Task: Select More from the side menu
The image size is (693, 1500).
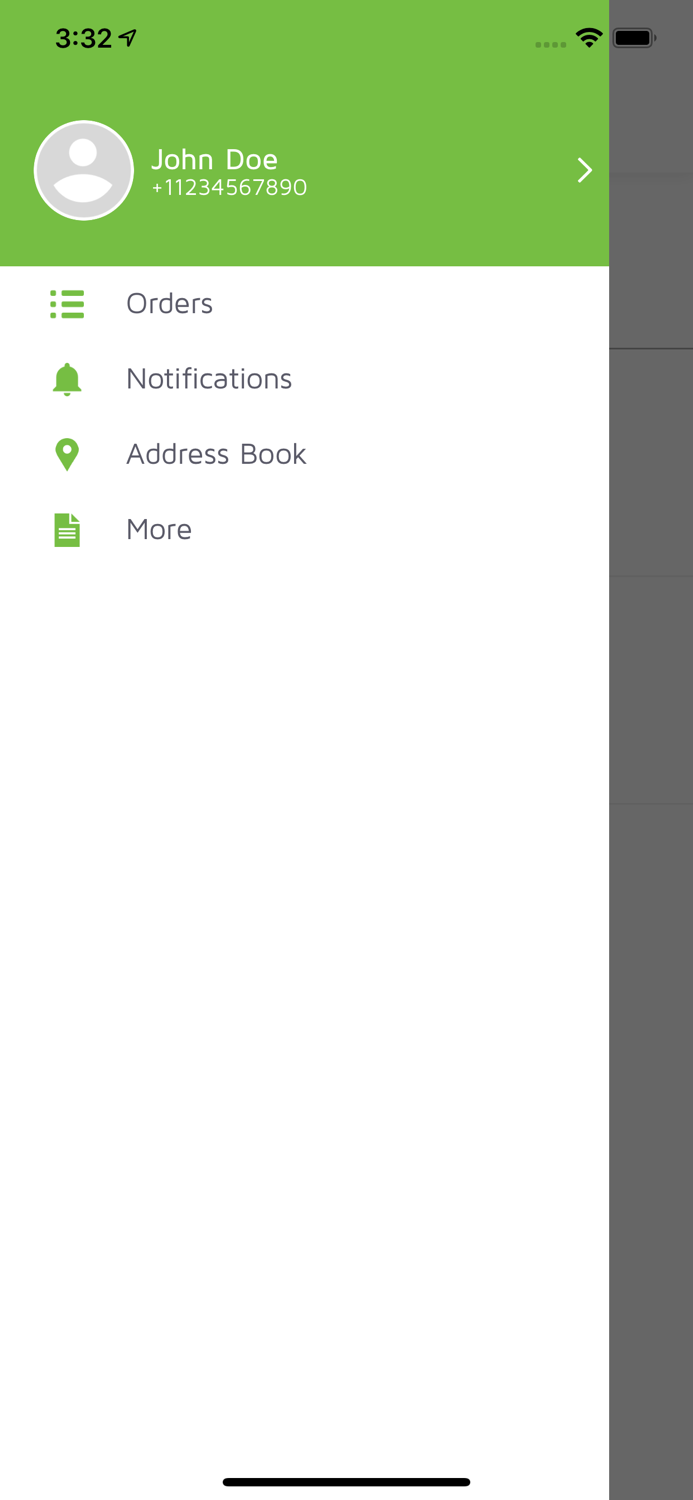Action: 304,530
